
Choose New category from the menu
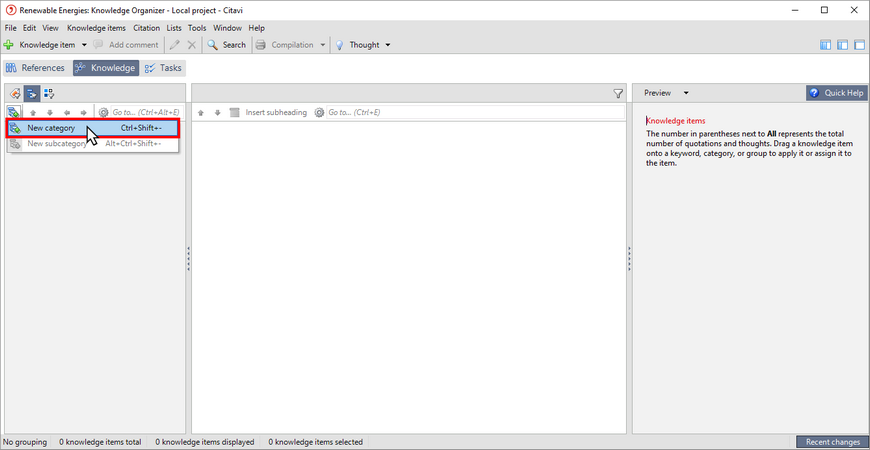[x=93, y=128]
